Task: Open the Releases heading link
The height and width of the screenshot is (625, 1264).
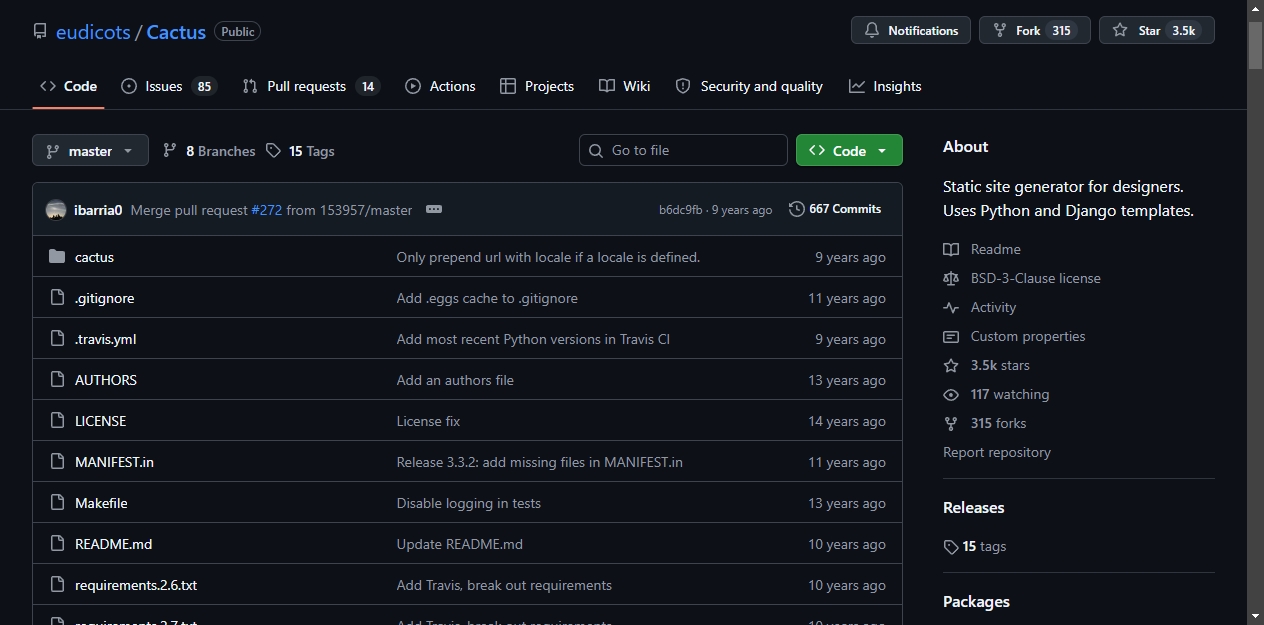Action: click(973, 507)
